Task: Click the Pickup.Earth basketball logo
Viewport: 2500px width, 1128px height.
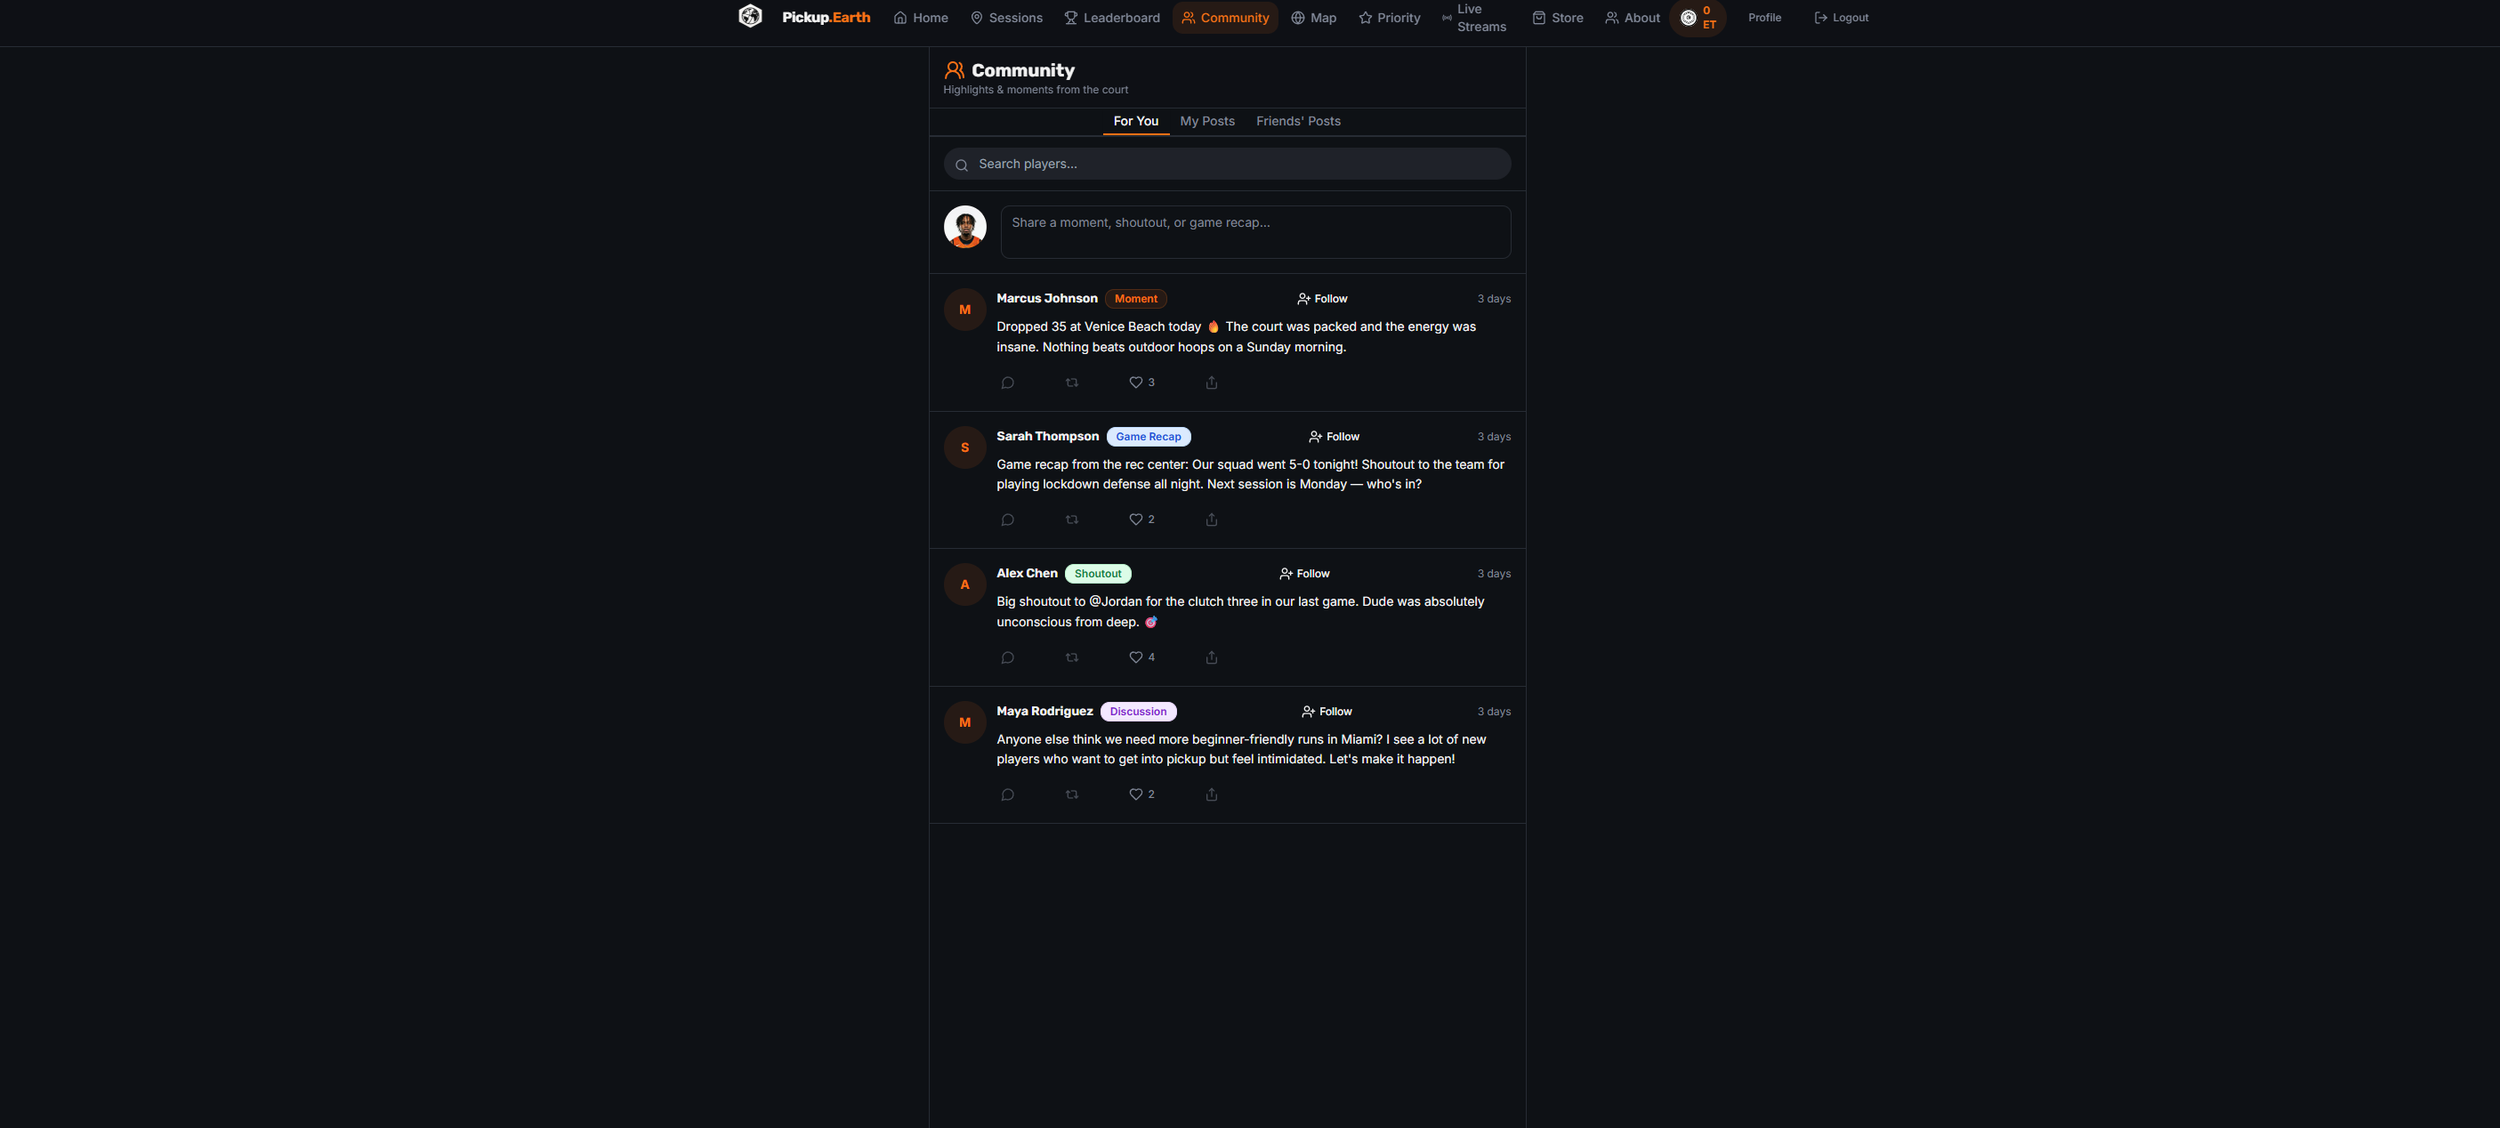Action: coord(750,17)
